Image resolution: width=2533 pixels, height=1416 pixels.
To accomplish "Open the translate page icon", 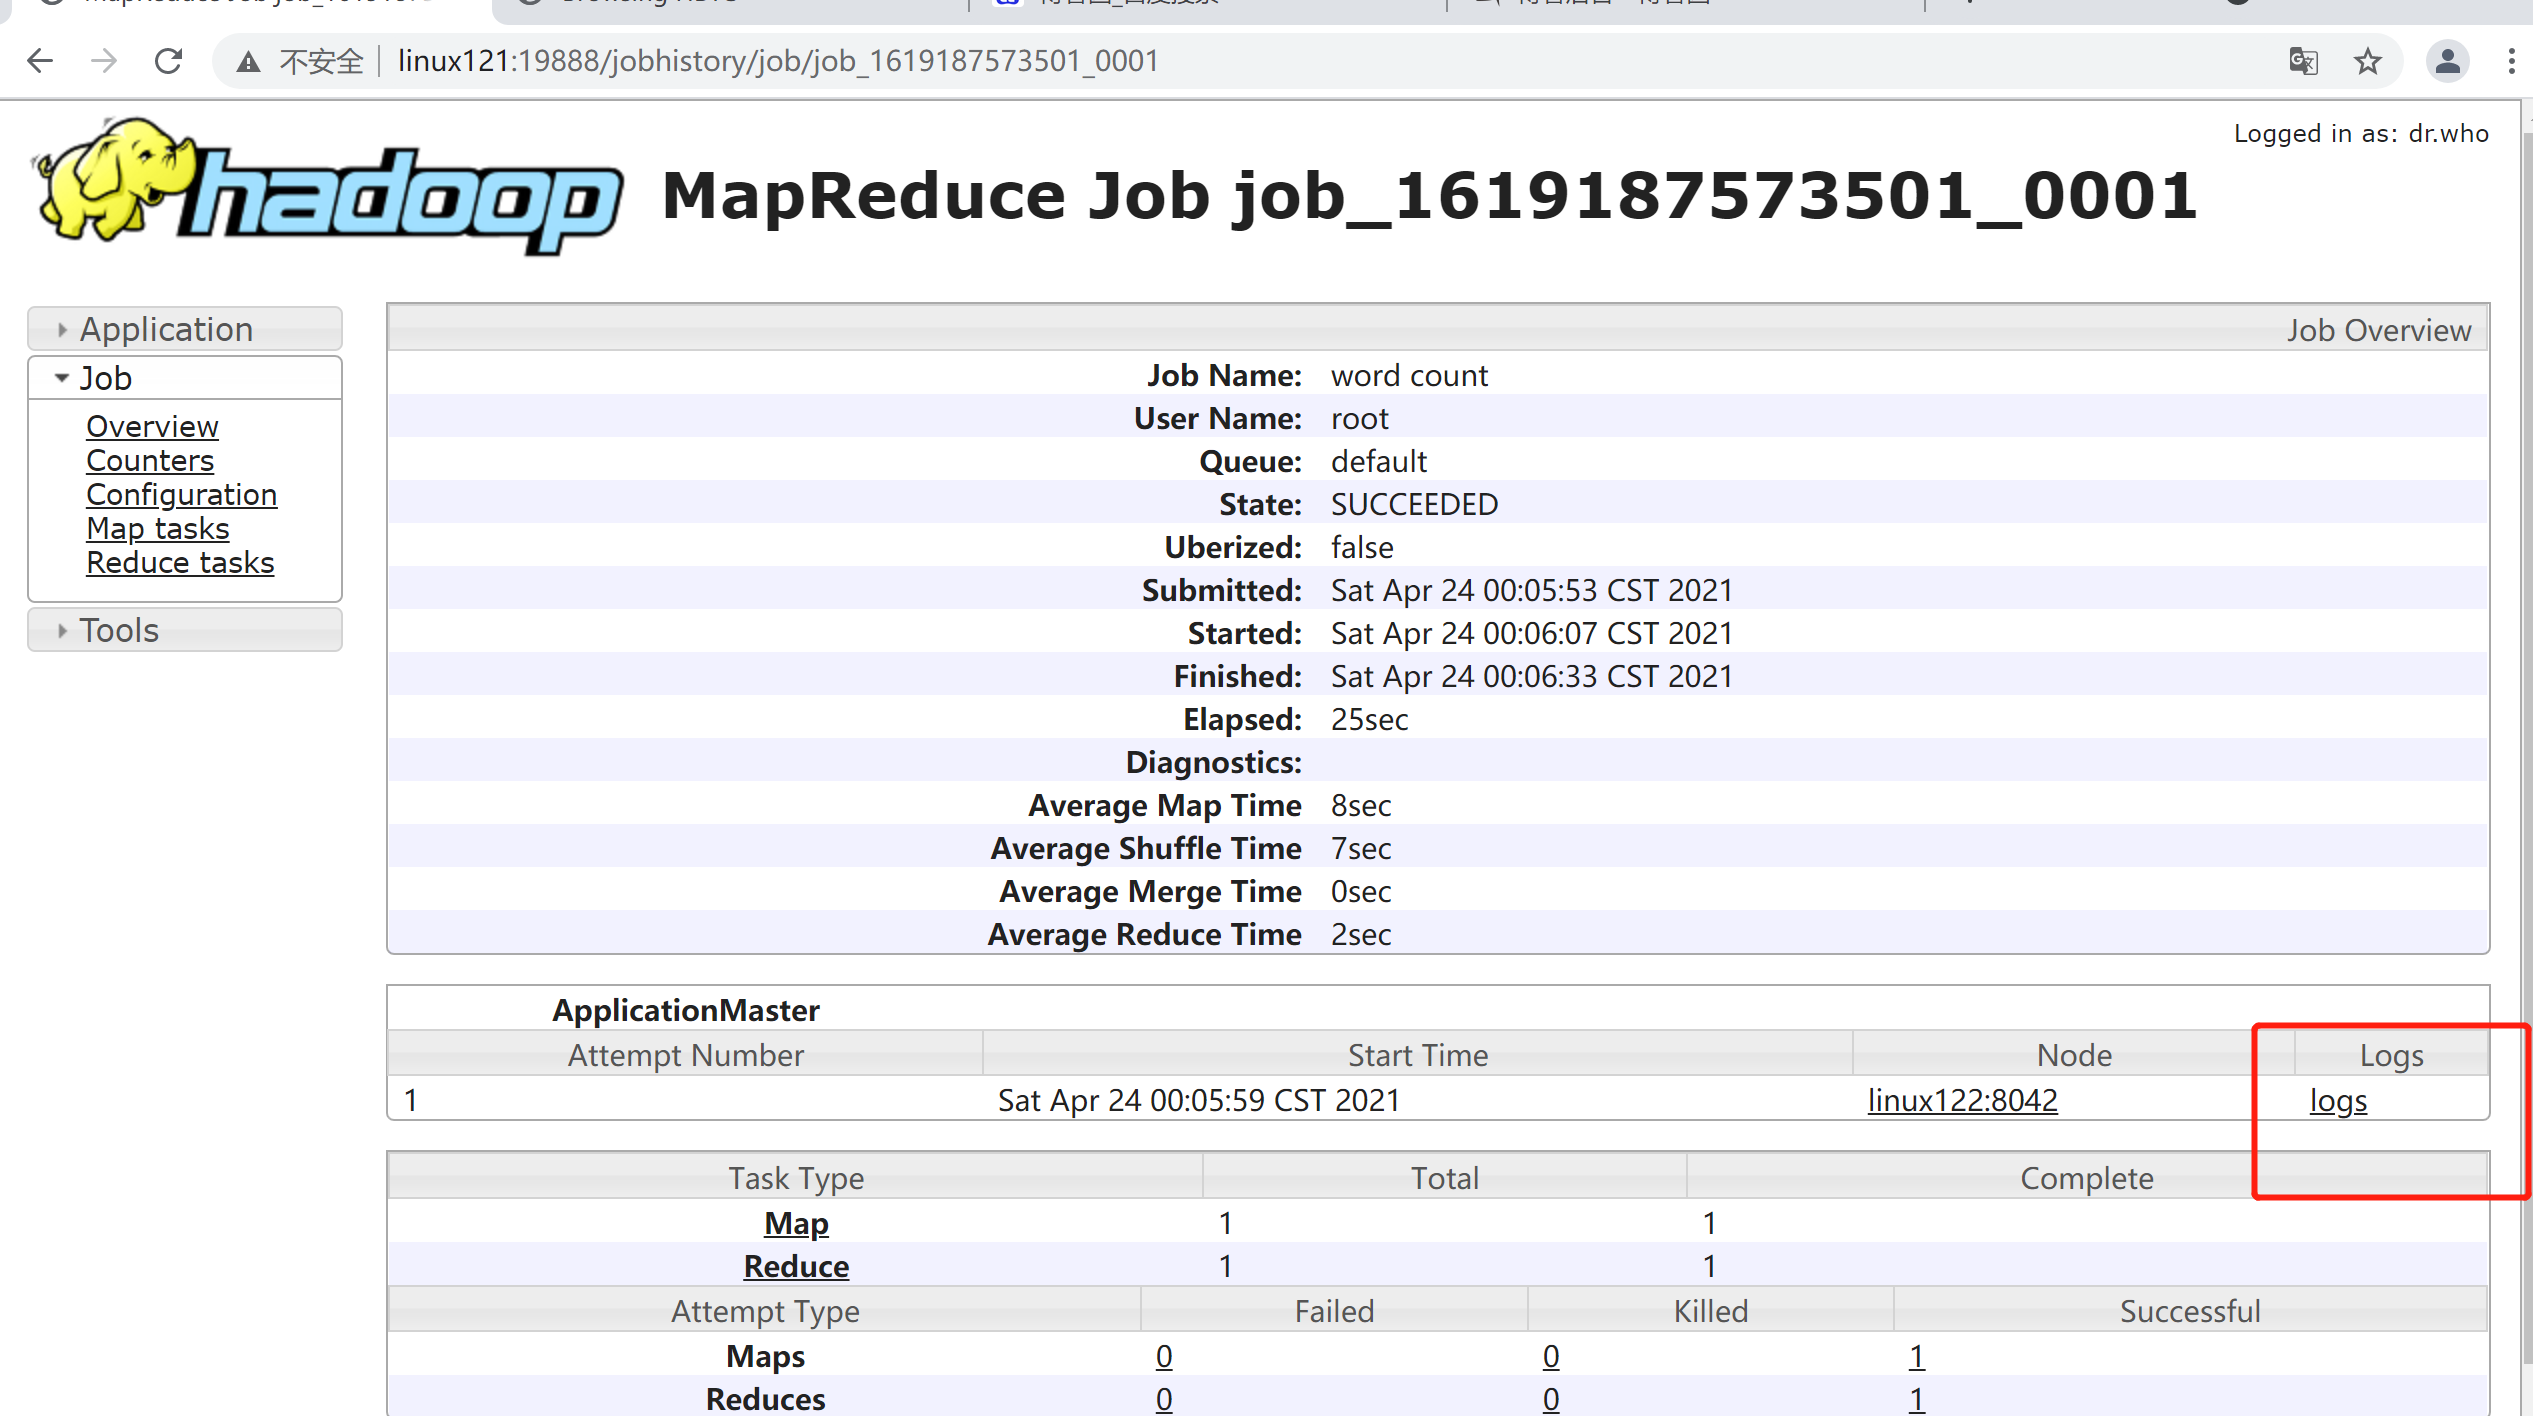I will [2303, 61].
